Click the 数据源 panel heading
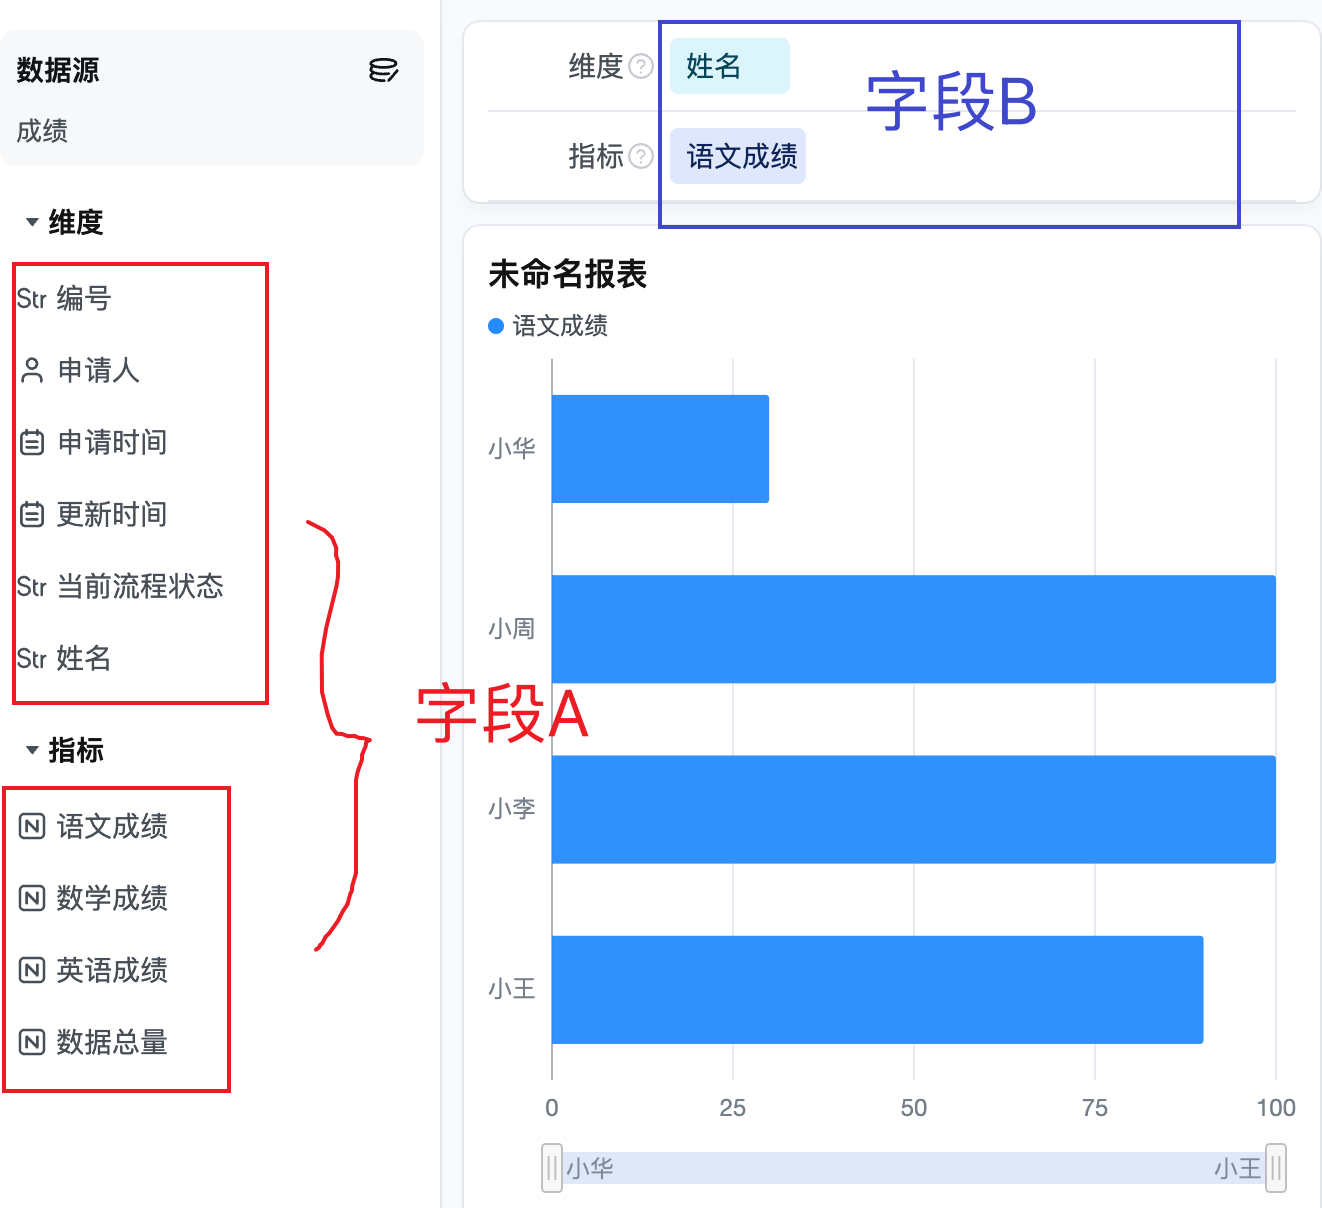The height and width of the screenshot is (1208, 1322). pos(58,70)
